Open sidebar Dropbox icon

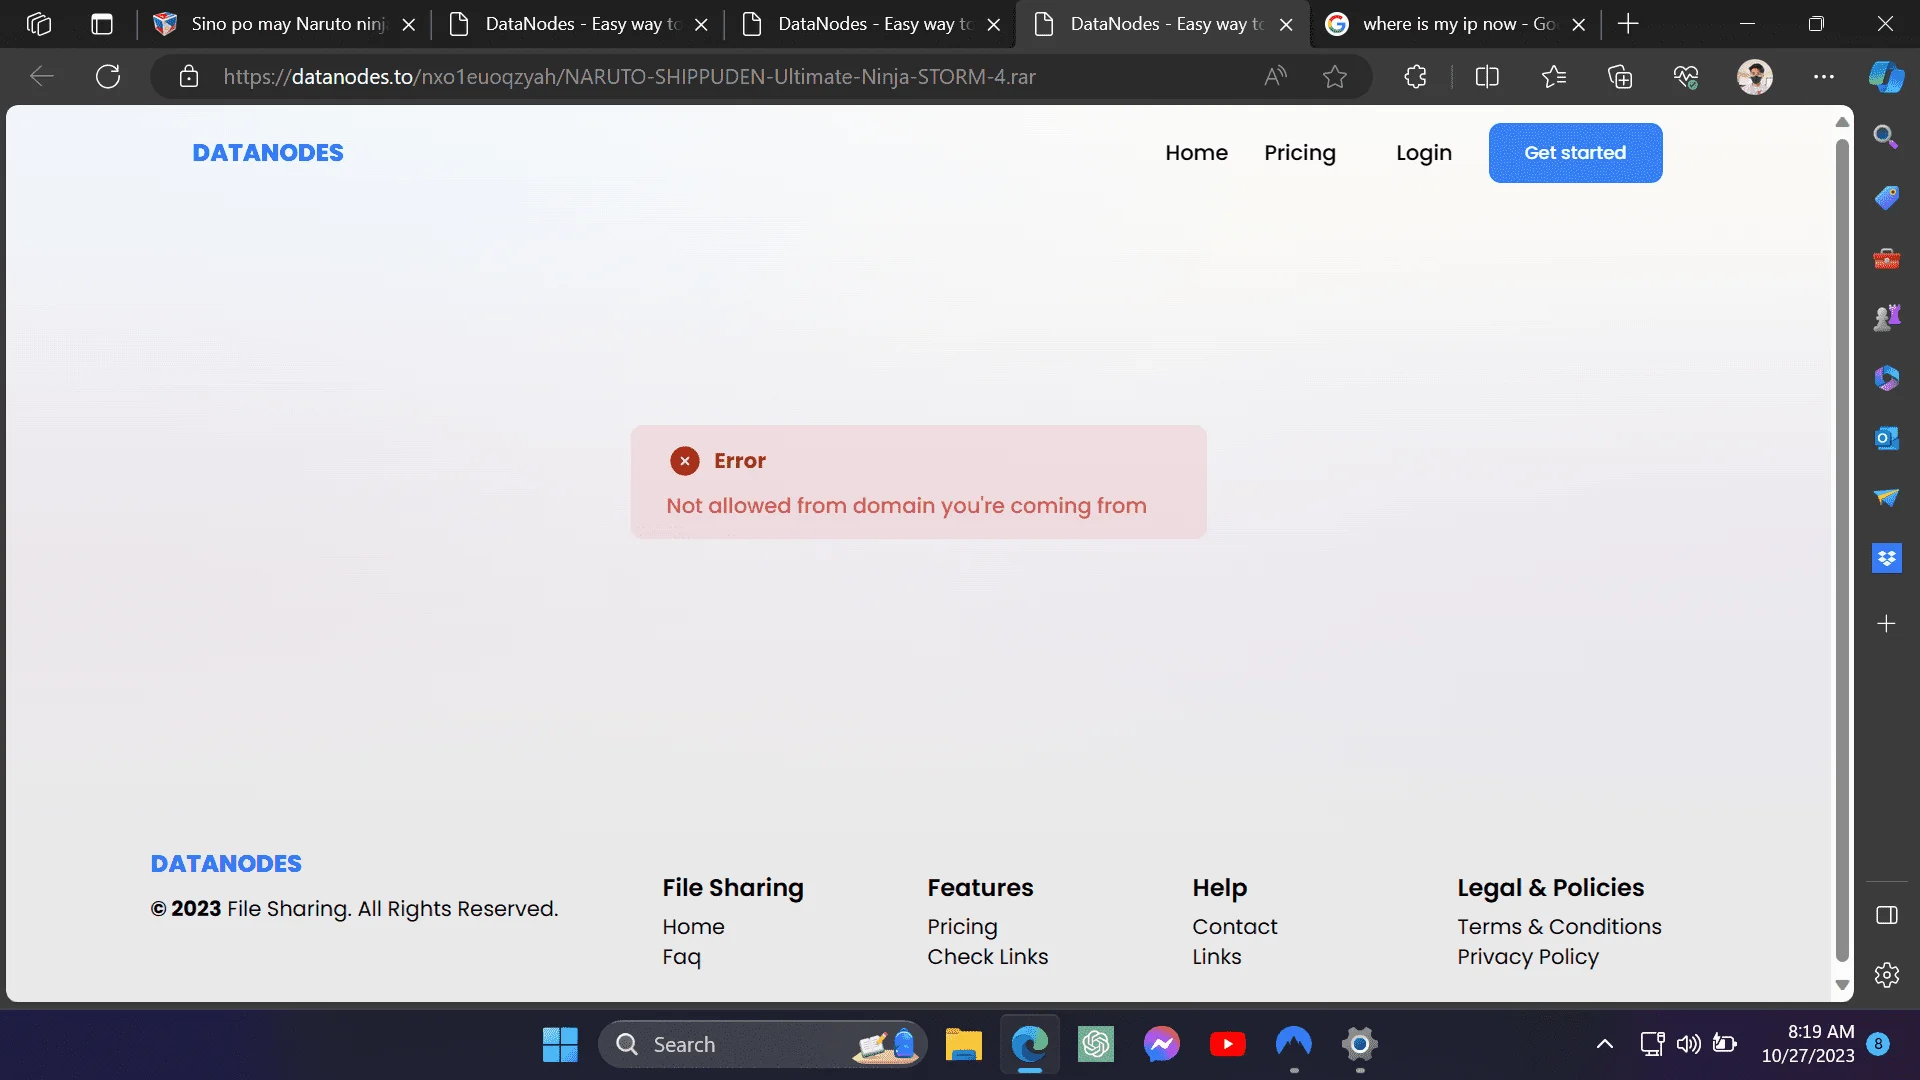click(1886, 558)
